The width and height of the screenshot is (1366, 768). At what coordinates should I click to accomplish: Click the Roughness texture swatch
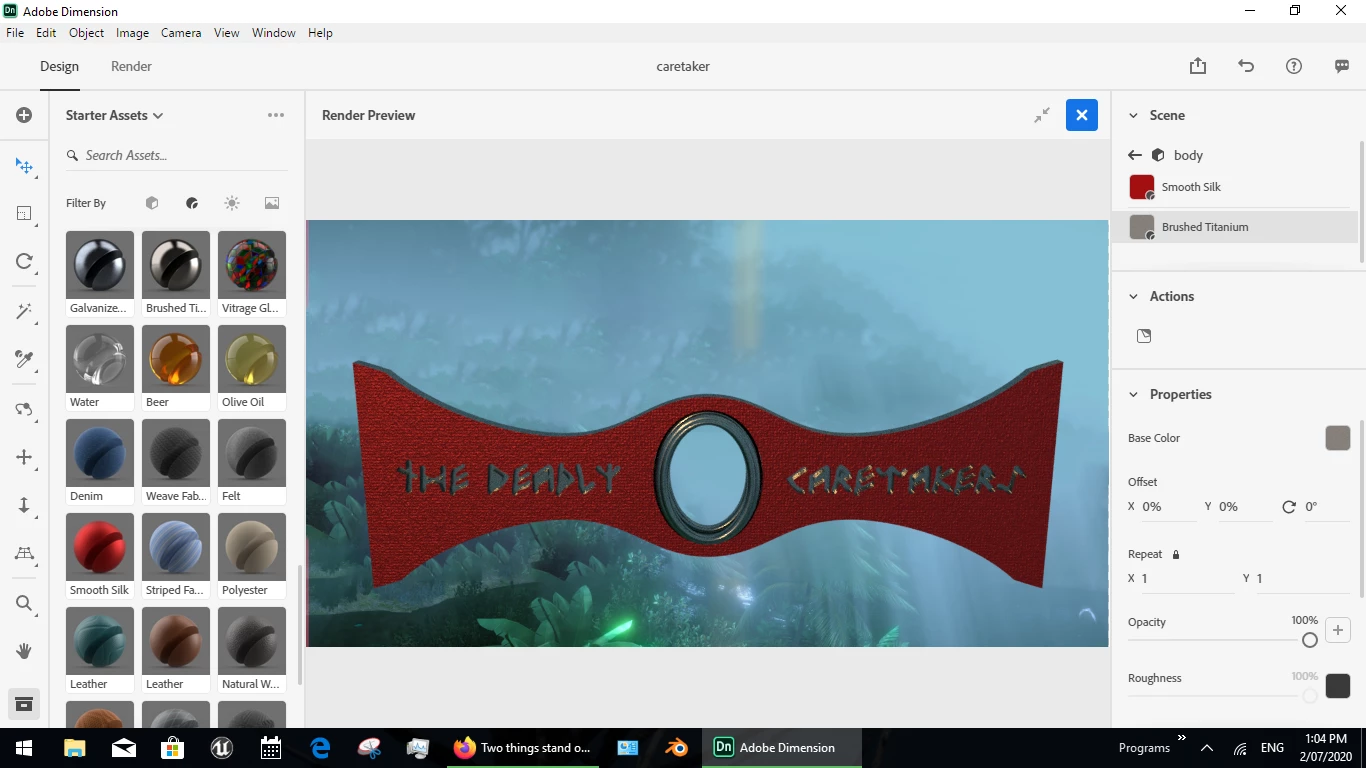tap(1338, 686)
